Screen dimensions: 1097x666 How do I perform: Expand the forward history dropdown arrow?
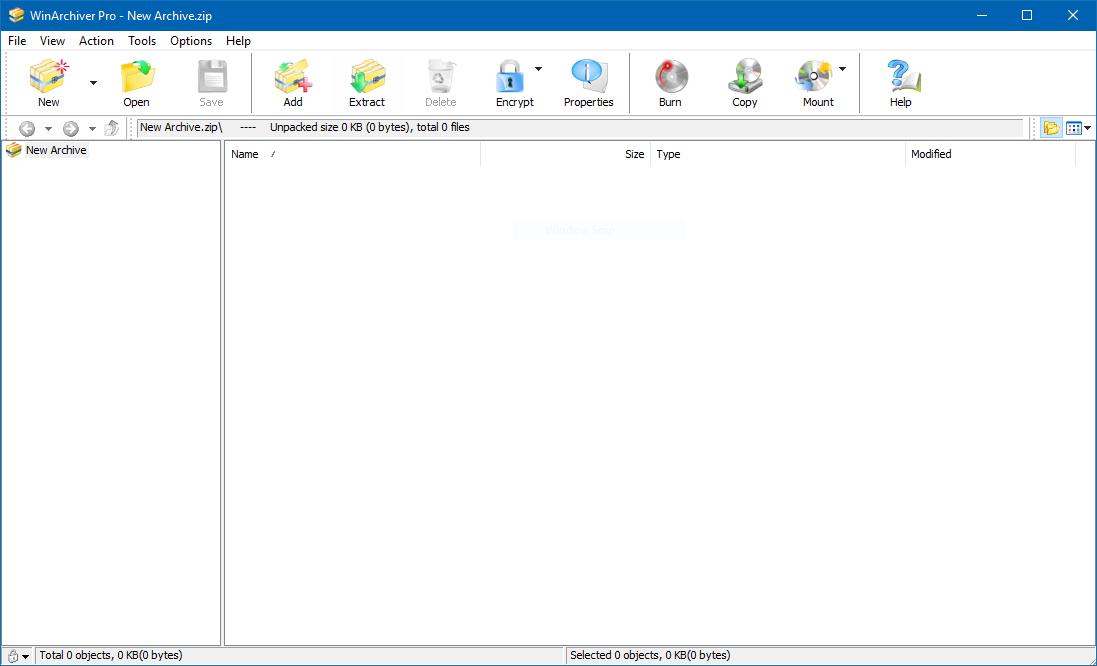[x=92, y=129]
